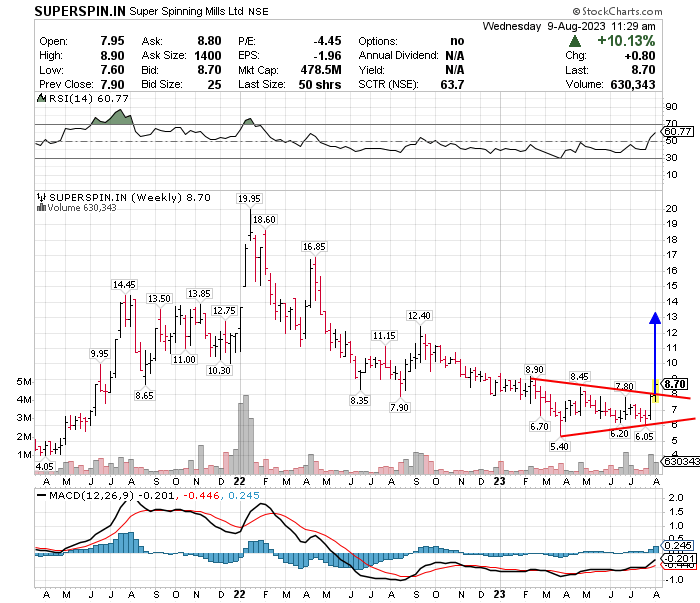Click the 8.65 low price label
Screen dimensions: 700x603
point(145,395)
